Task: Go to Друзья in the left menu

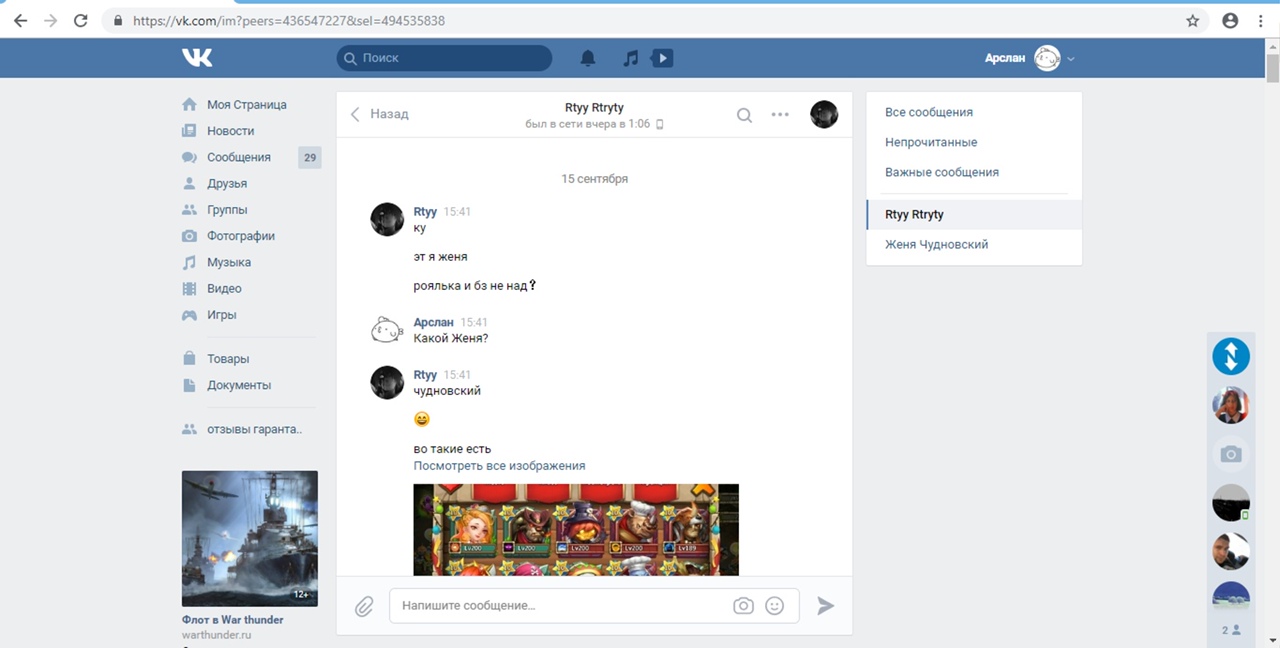Action: pyautogui.click(x=227, y=184)
